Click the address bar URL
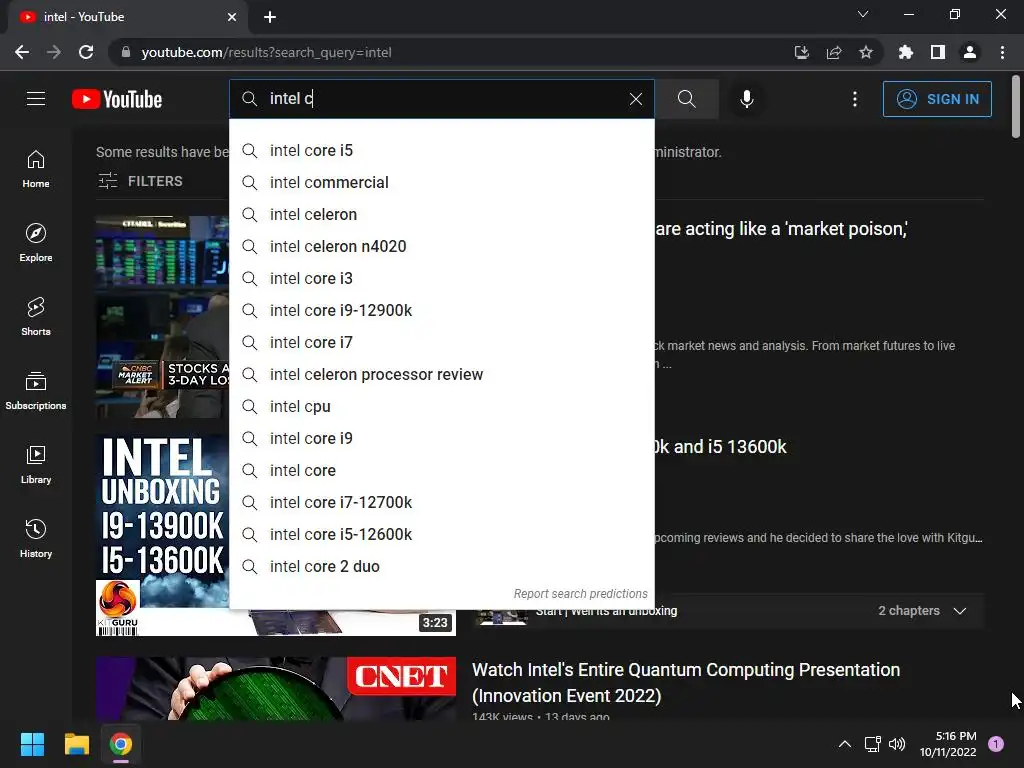The height and width of the screenshot is (768, 1024). click(266, 52)
